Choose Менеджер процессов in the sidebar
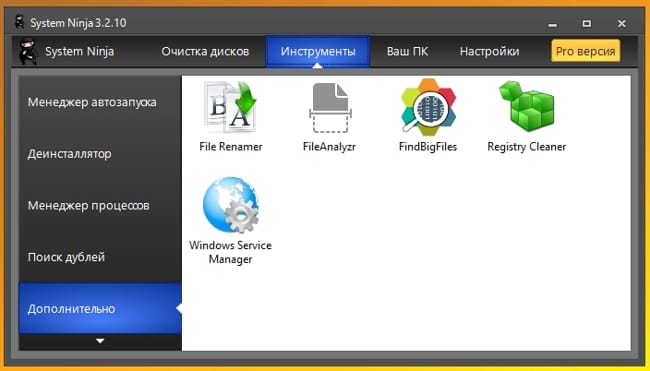The height and width of the screenshot is (371, 650). [100, 206]
